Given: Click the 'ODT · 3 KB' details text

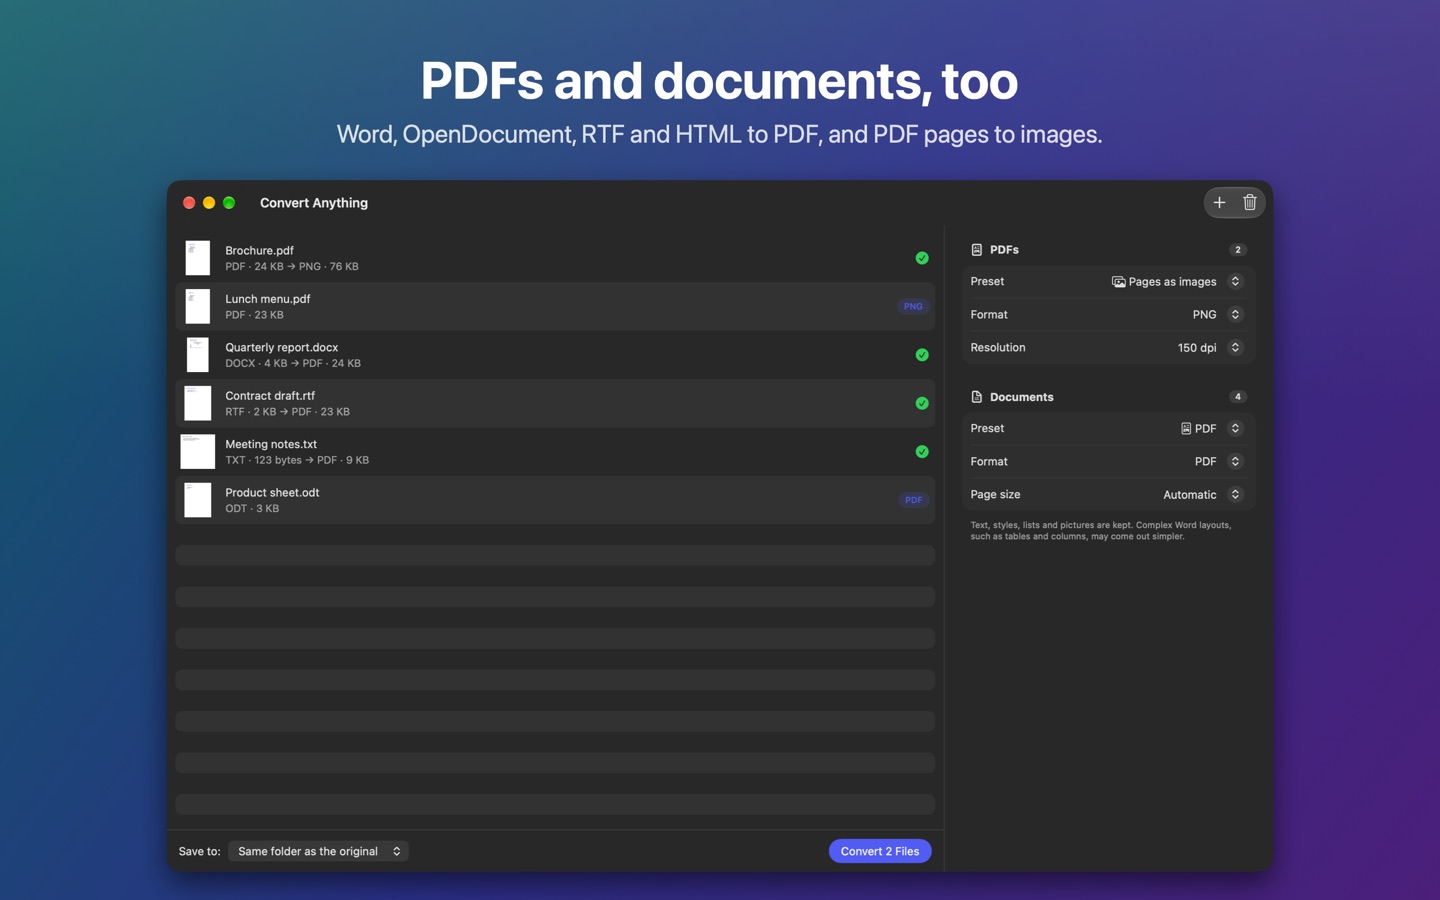Looking at the screenshot, I should point(252,509).
